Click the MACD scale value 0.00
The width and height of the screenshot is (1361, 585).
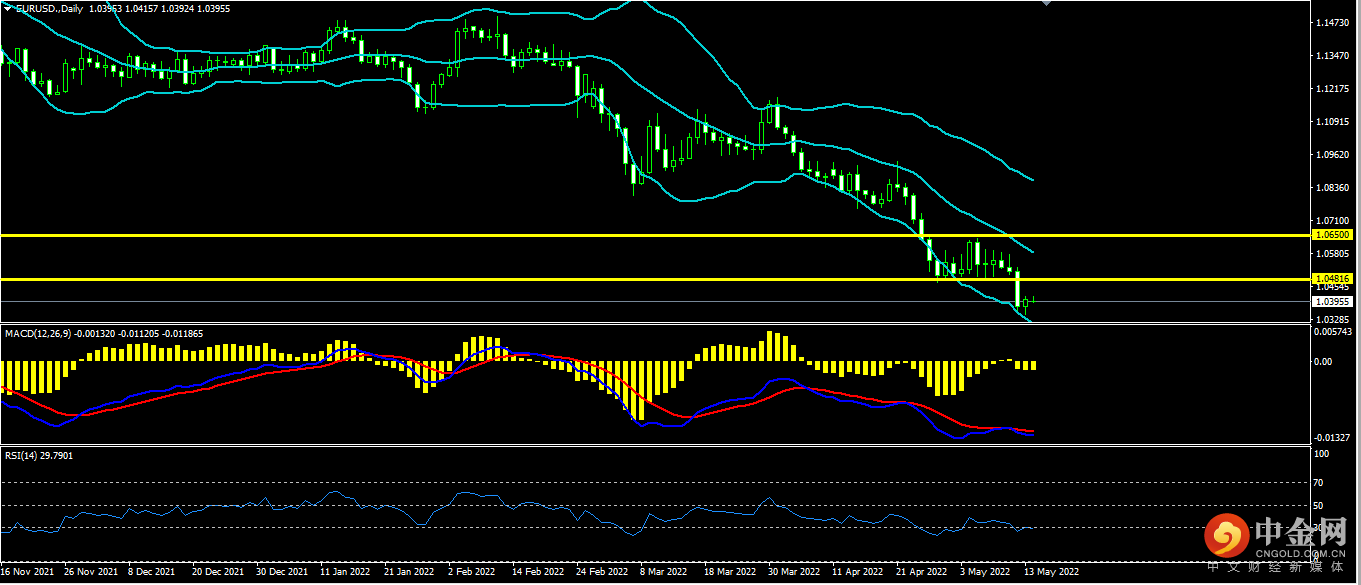pos(1322,361)
